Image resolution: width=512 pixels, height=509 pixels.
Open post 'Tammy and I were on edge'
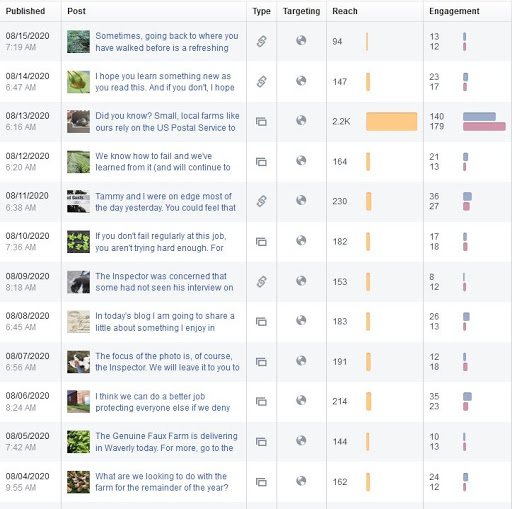(x=166, y=202)
